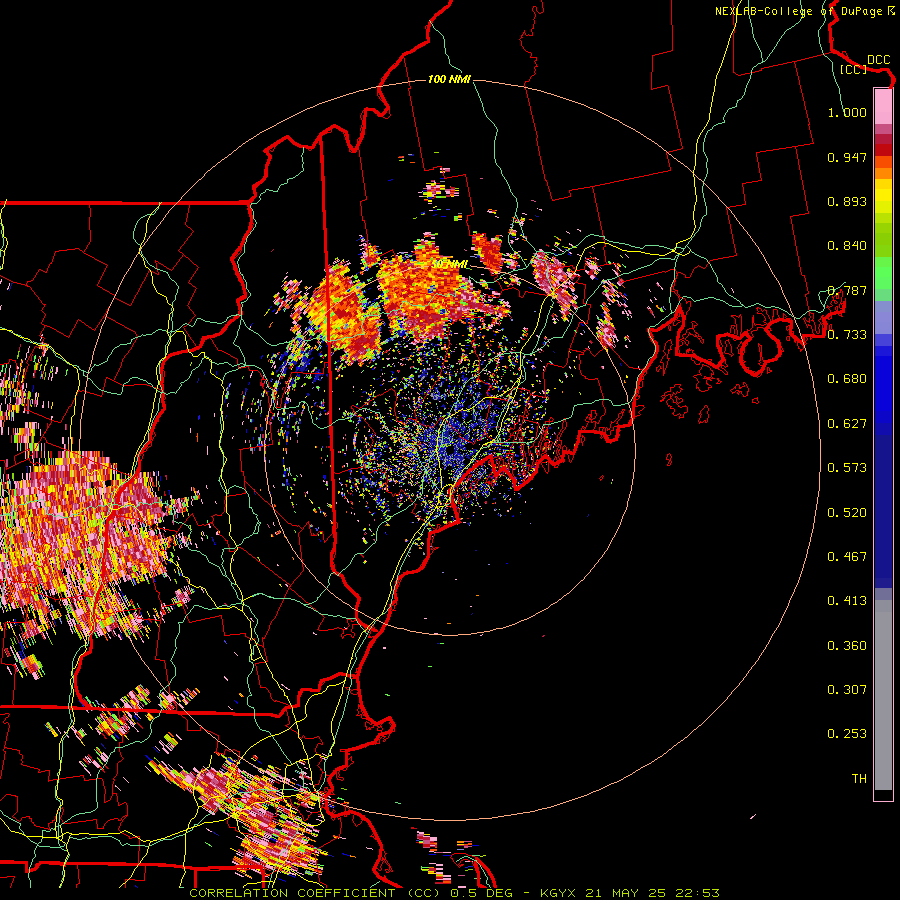Viewport: 900px width, 900px height.
Task: Click the 0.840 scale value
Action: pyautogui.click(x=847, y=246)
